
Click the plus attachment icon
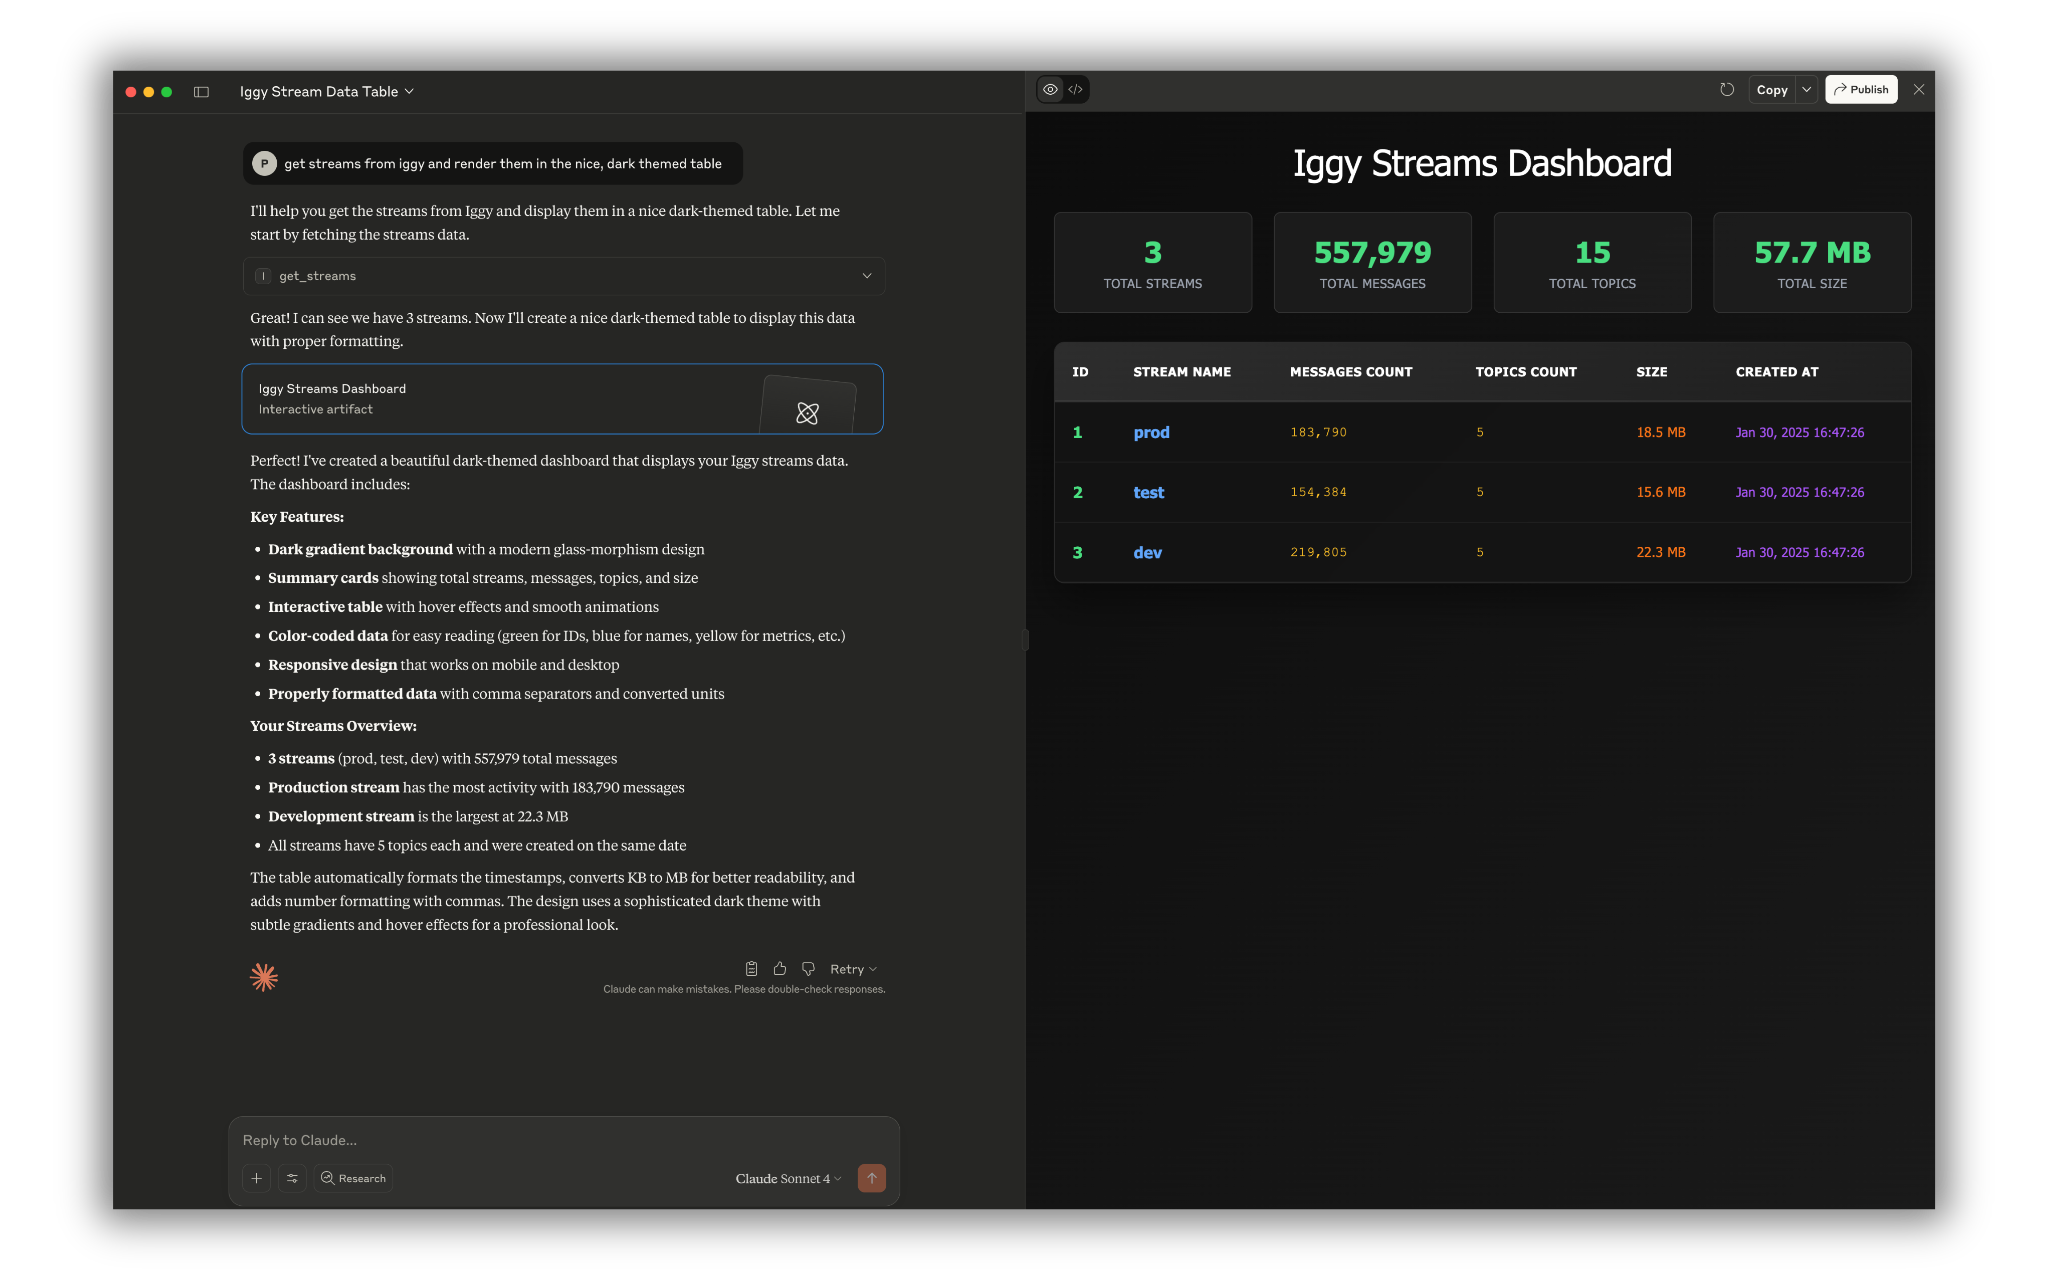(x=256, y=1178)
